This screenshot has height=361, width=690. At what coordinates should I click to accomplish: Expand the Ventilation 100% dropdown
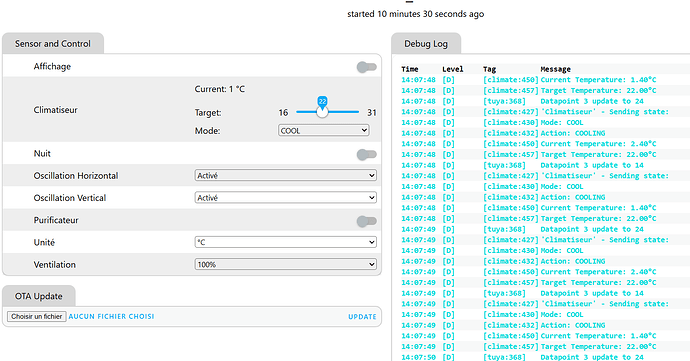point(286,265)
